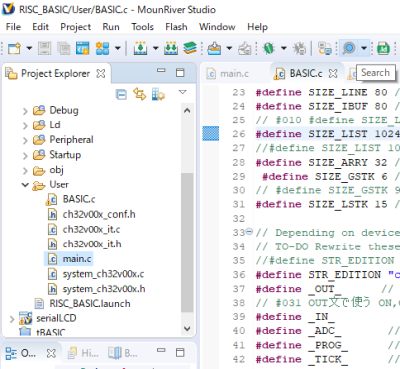Image resolution: width=400 pixels, height=369 pixels.
Task: Maximize the Project Explorer panel
Action: coord(180,73)
